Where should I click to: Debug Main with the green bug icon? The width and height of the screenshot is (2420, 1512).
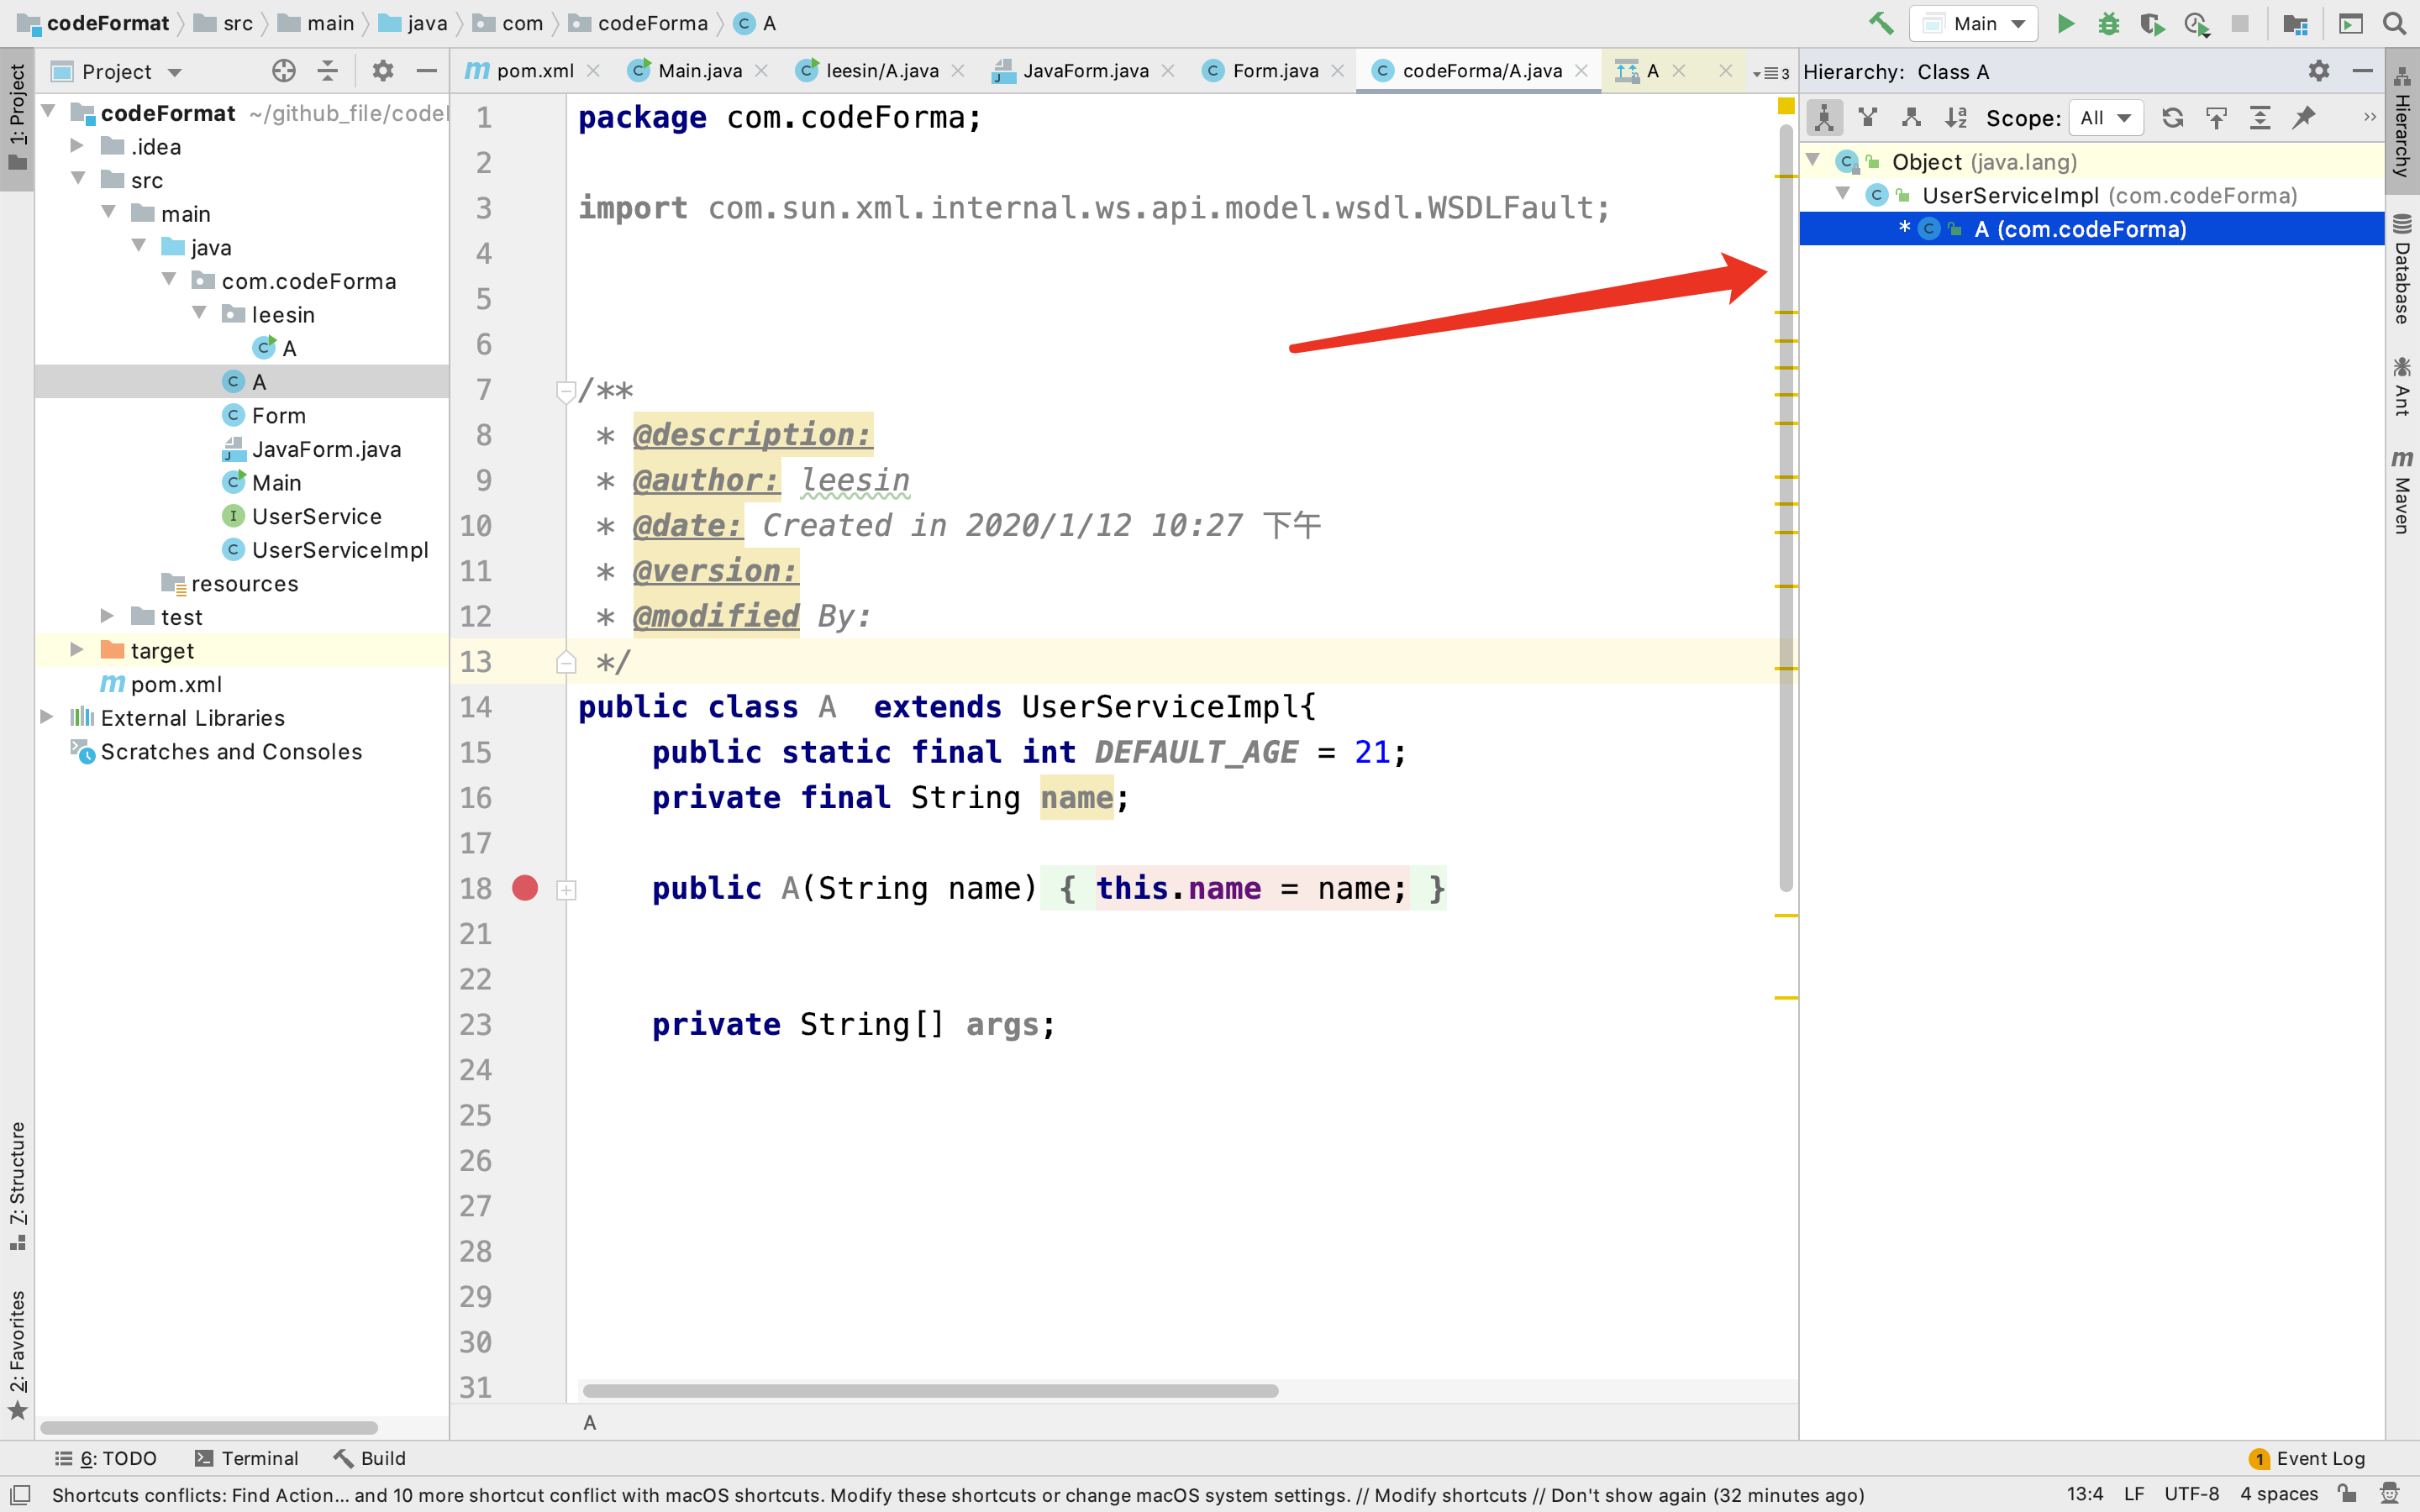(2109, 23)
